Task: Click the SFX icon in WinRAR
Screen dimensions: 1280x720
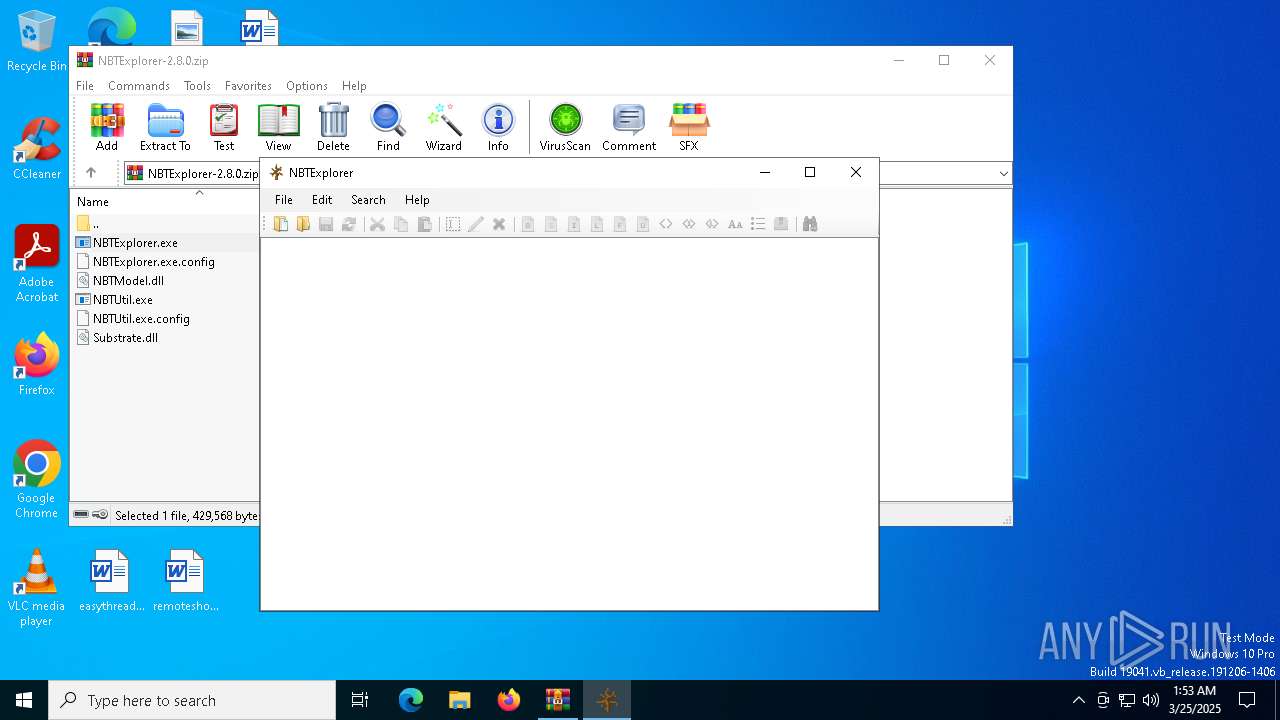Action: click(689, 127)
